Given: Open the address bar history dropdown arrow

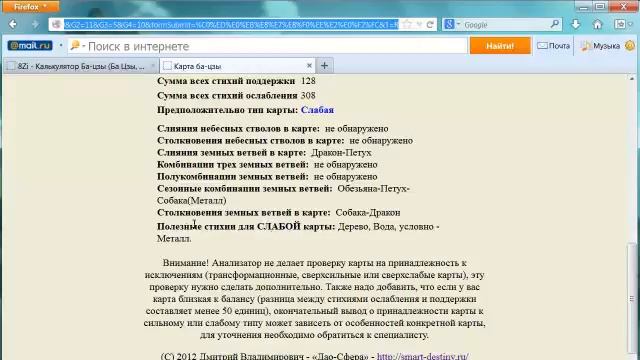Looking at the screenshot, I should point(419,25).
